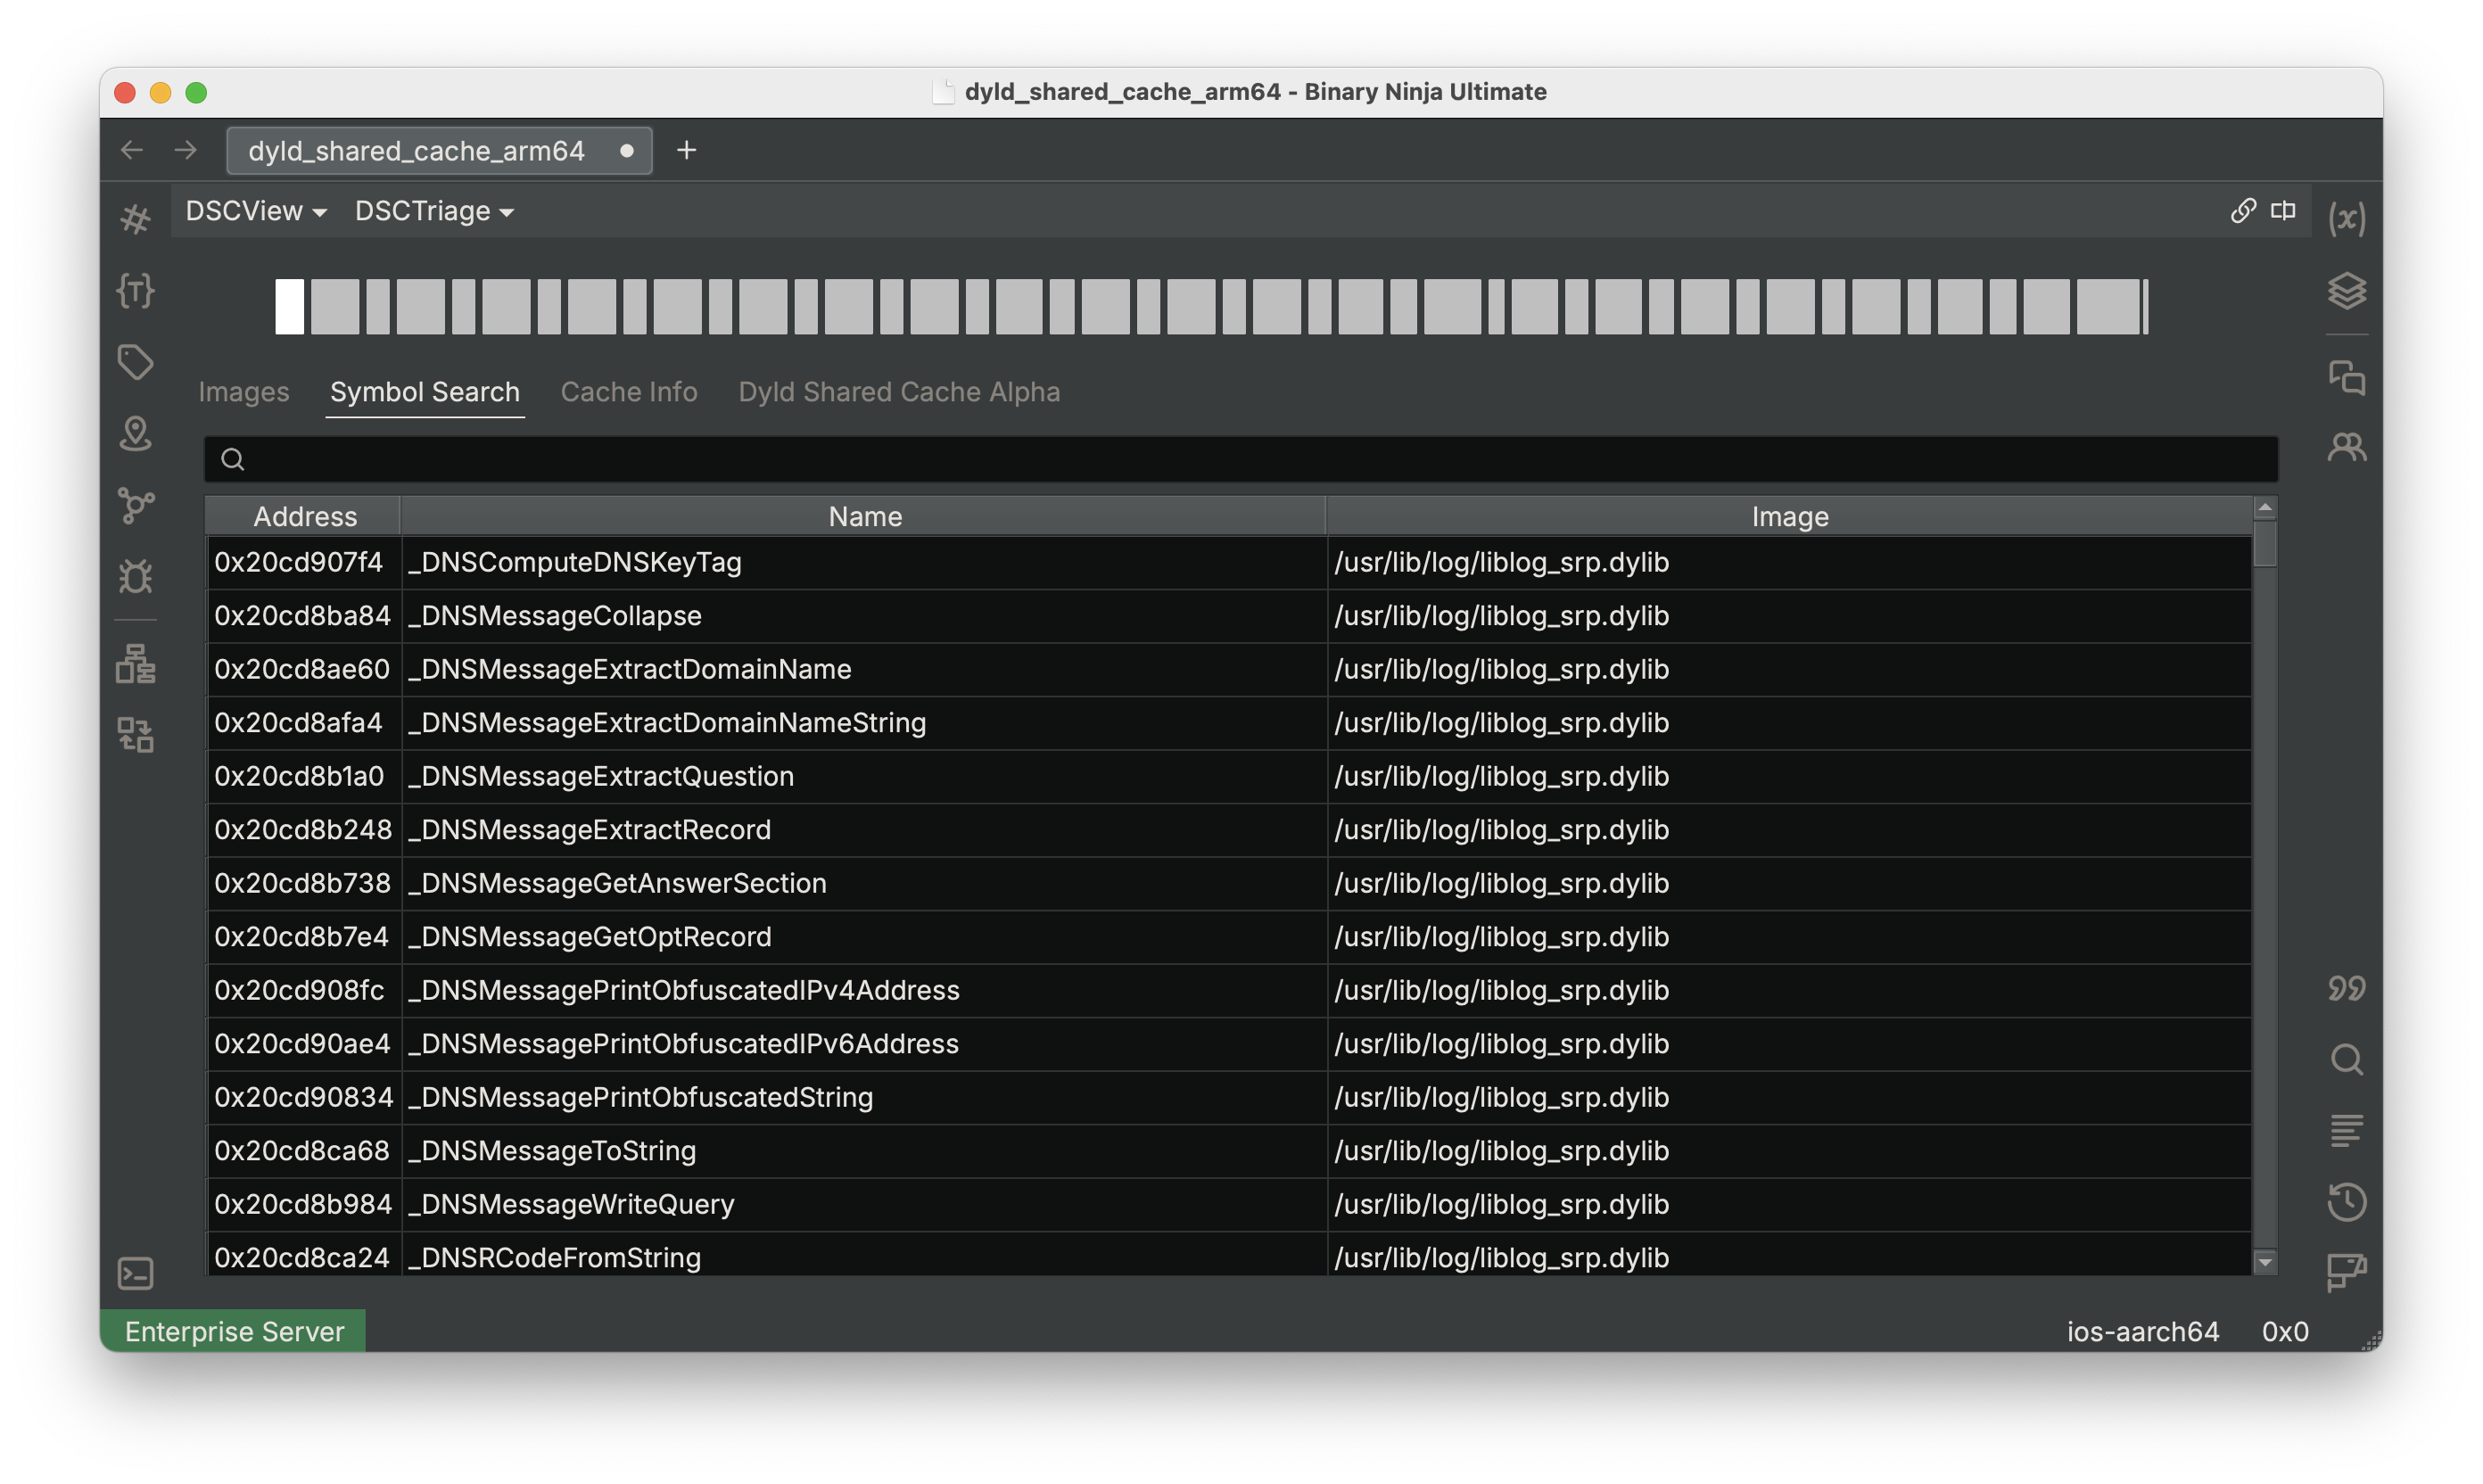
Task: Select the _DNSMessageToString row
Action: click(1228, 1151)
